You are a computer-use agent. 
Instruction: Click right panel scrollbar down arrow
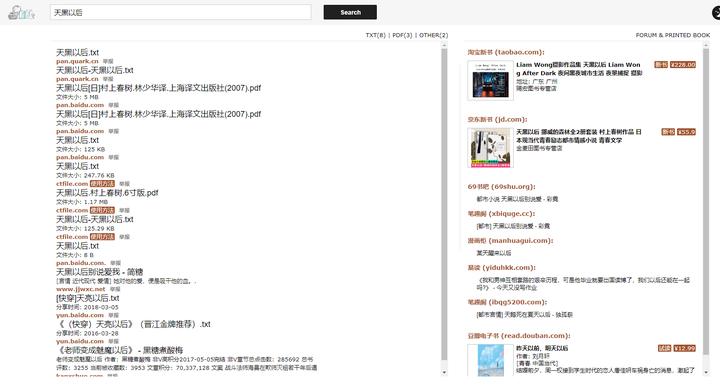706,372
